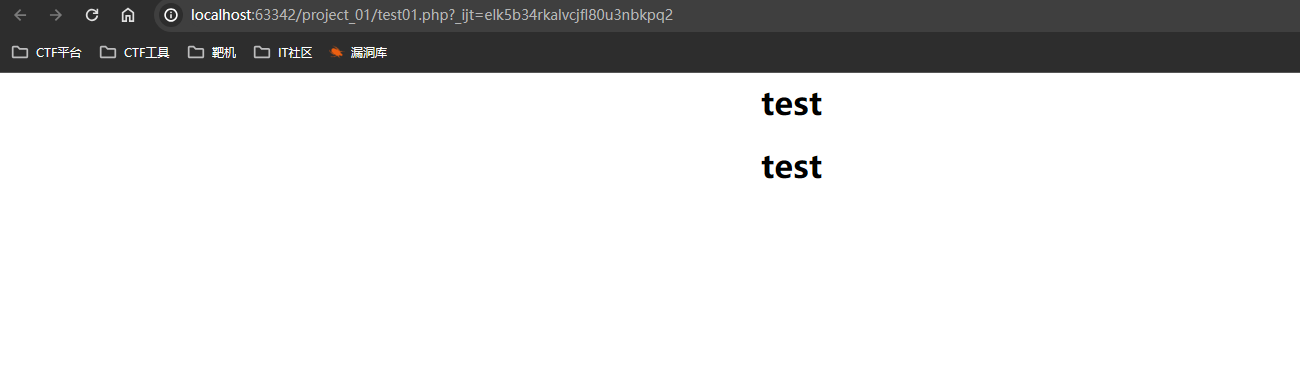Click the folder icon beside CTF平台
The image size is (1300, 365).
(20, 52)
